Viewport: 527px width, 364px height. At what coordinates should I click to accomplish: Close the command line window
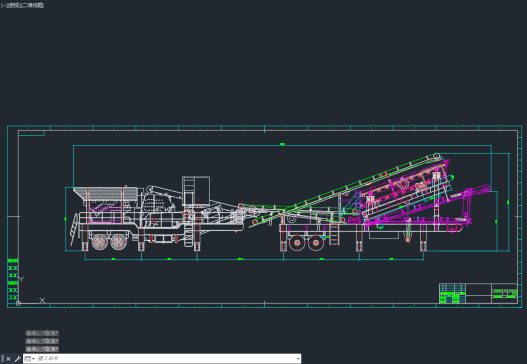click(8, 359)
